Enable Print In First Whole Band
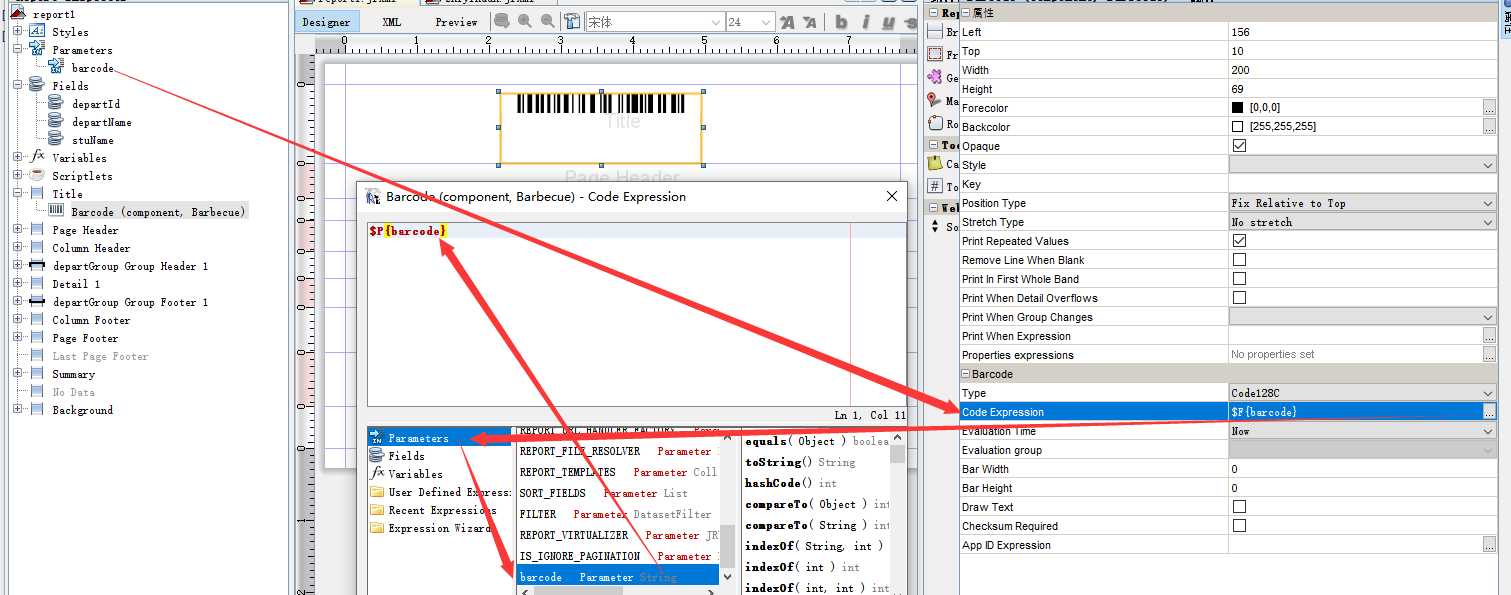Viewport: 1511px width, 595px height. pos(1240,279)
